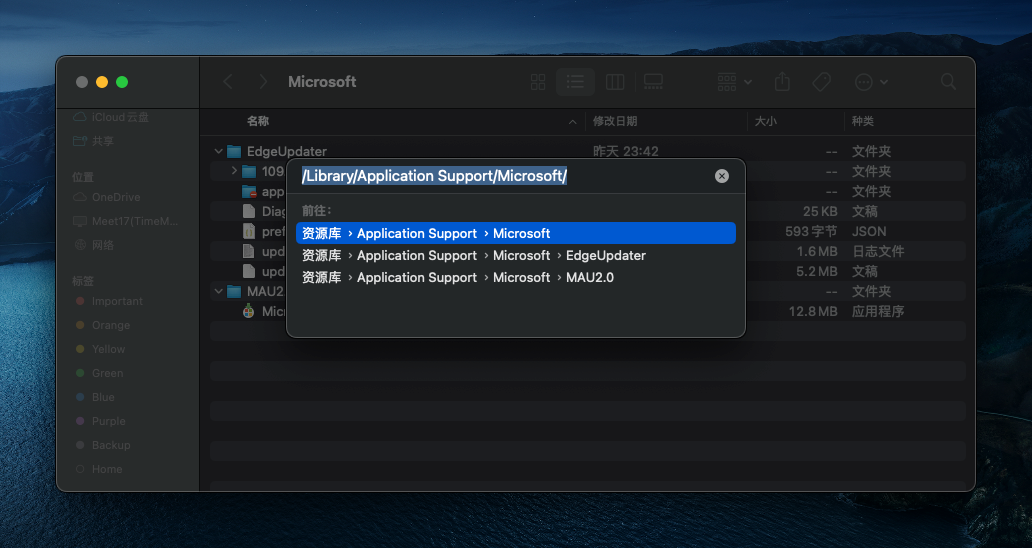Sort by 种类 column header

pos(863,121)
